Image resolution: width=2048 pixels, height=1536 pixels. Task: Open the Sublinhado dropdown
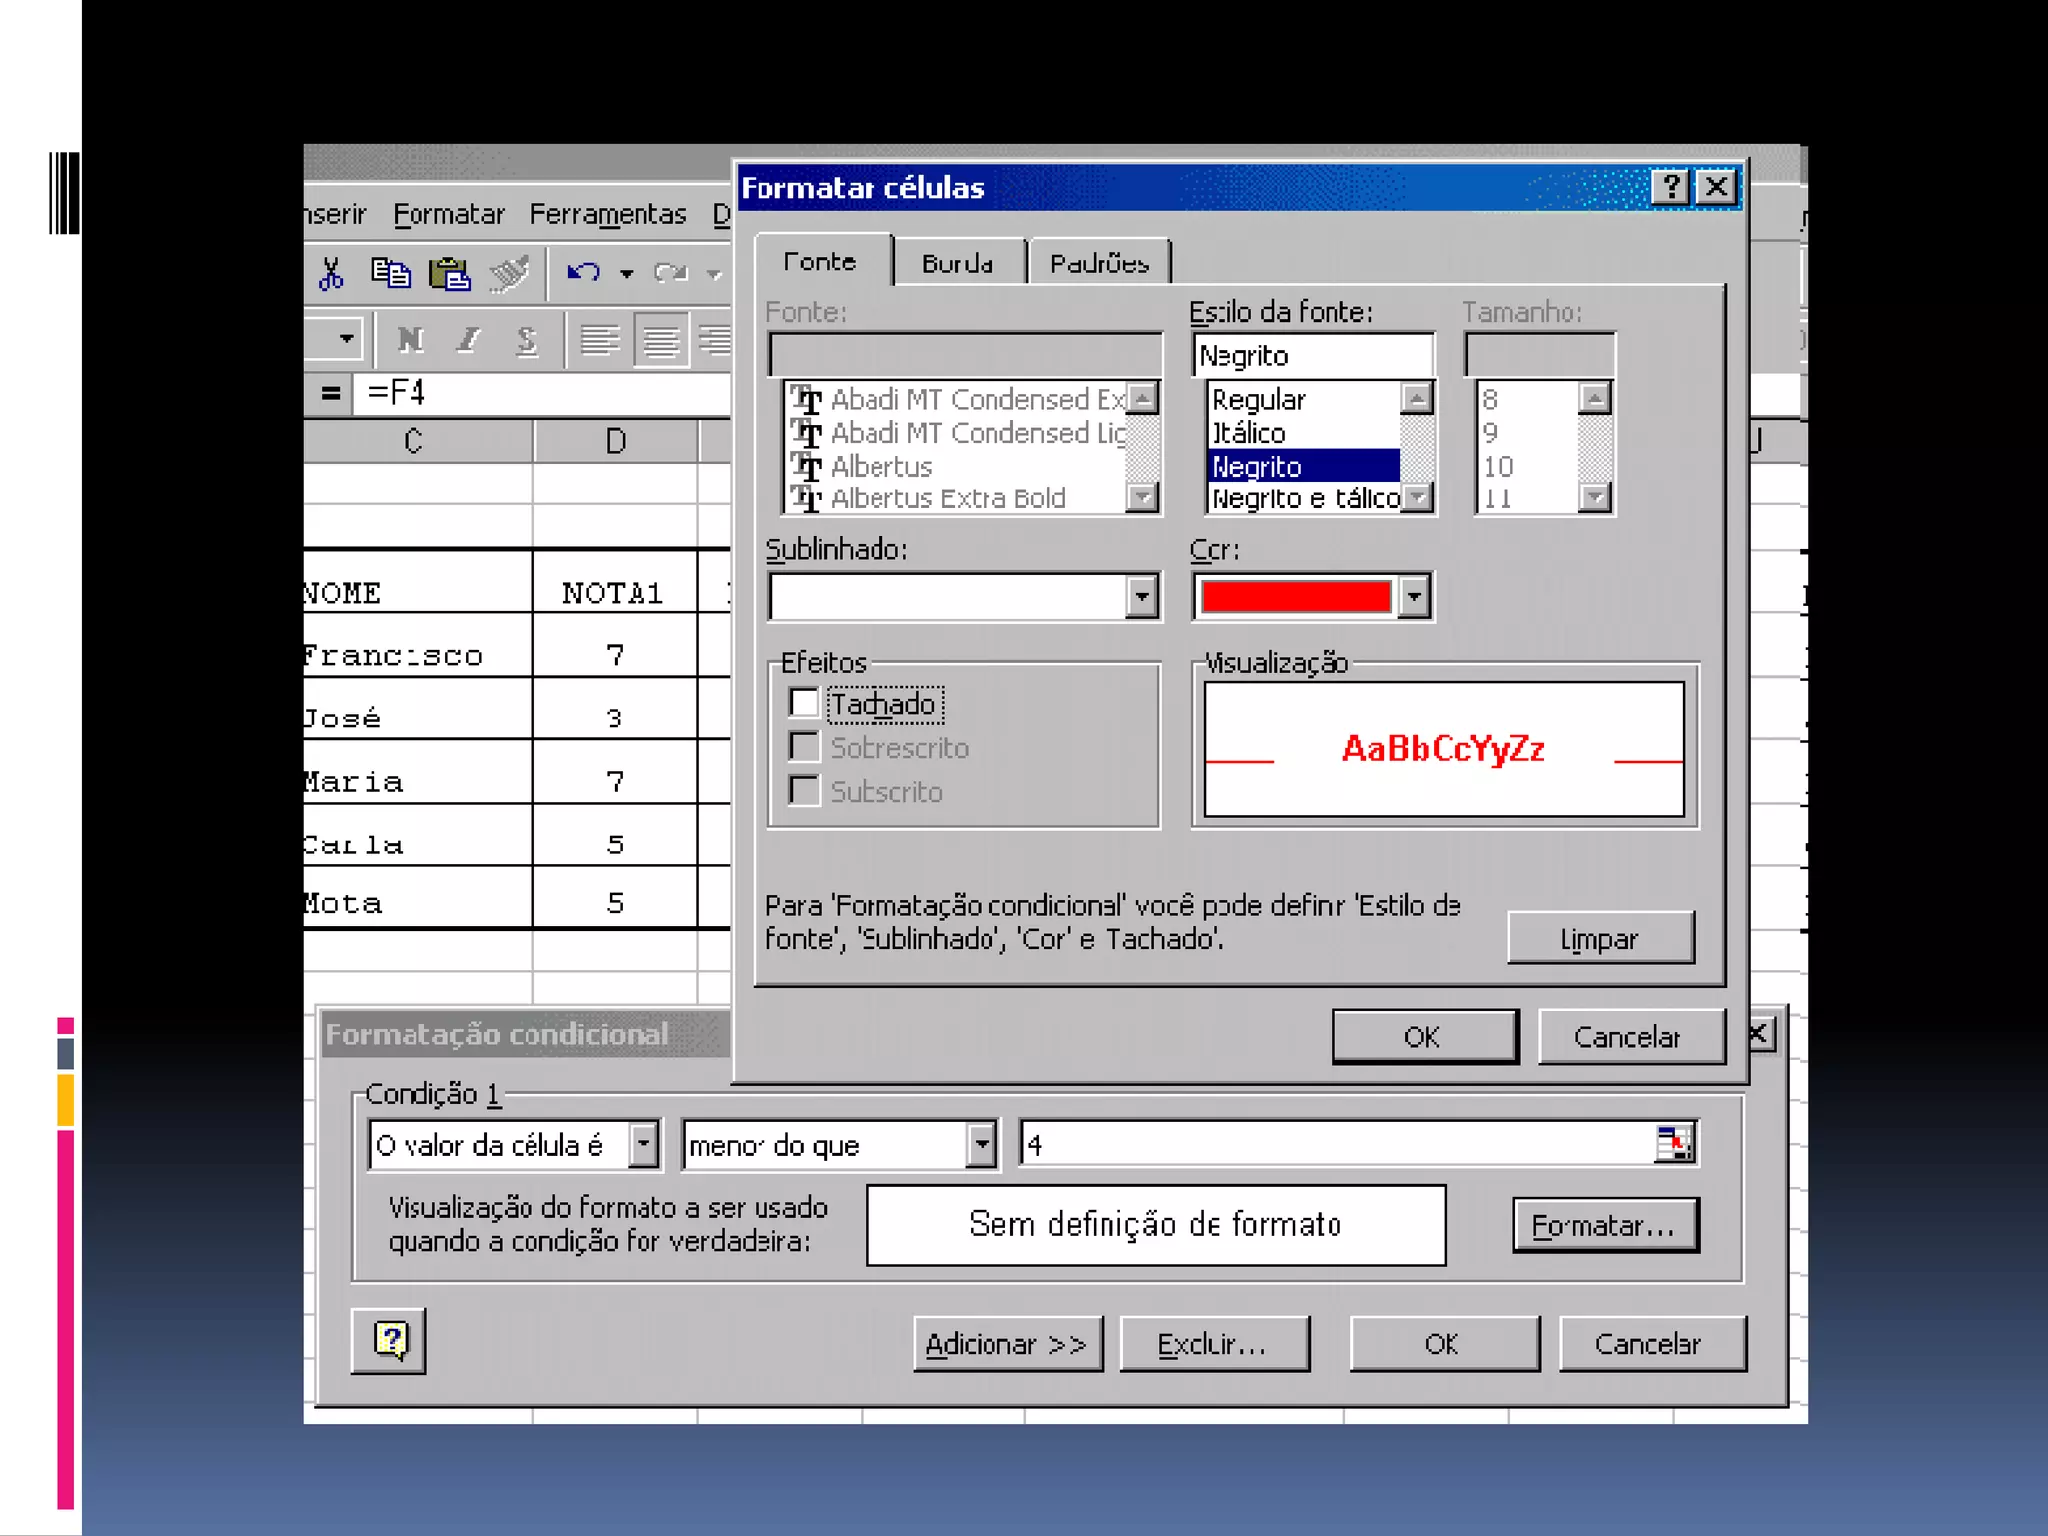1141,597
